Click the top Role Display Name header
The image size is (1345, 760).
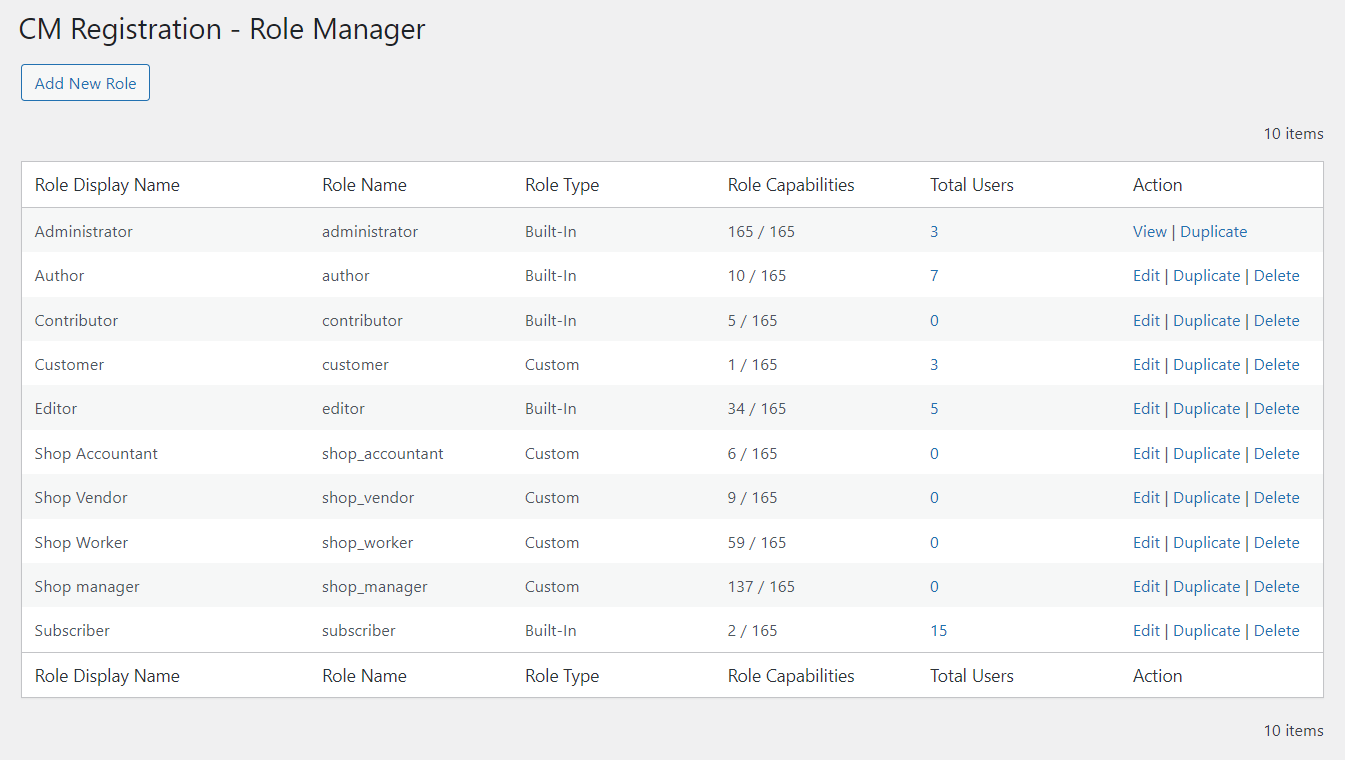pyautogui.click(x=107, y=185)
